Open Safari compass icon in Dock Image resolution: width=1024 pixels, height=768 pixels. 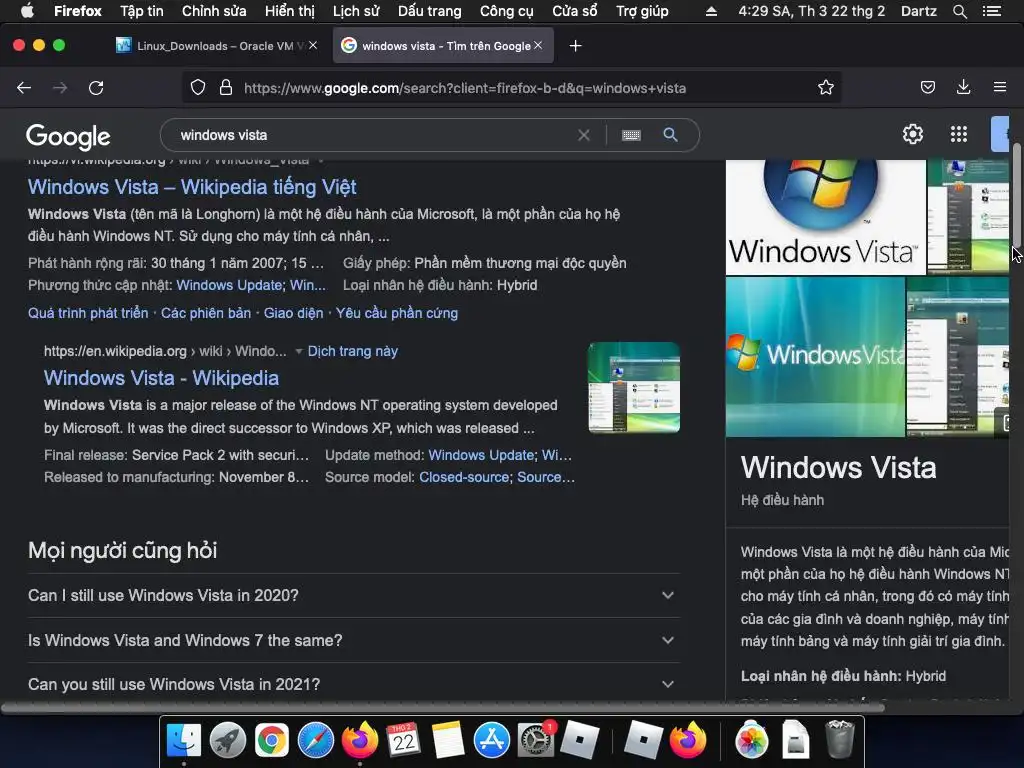(315, 740)
